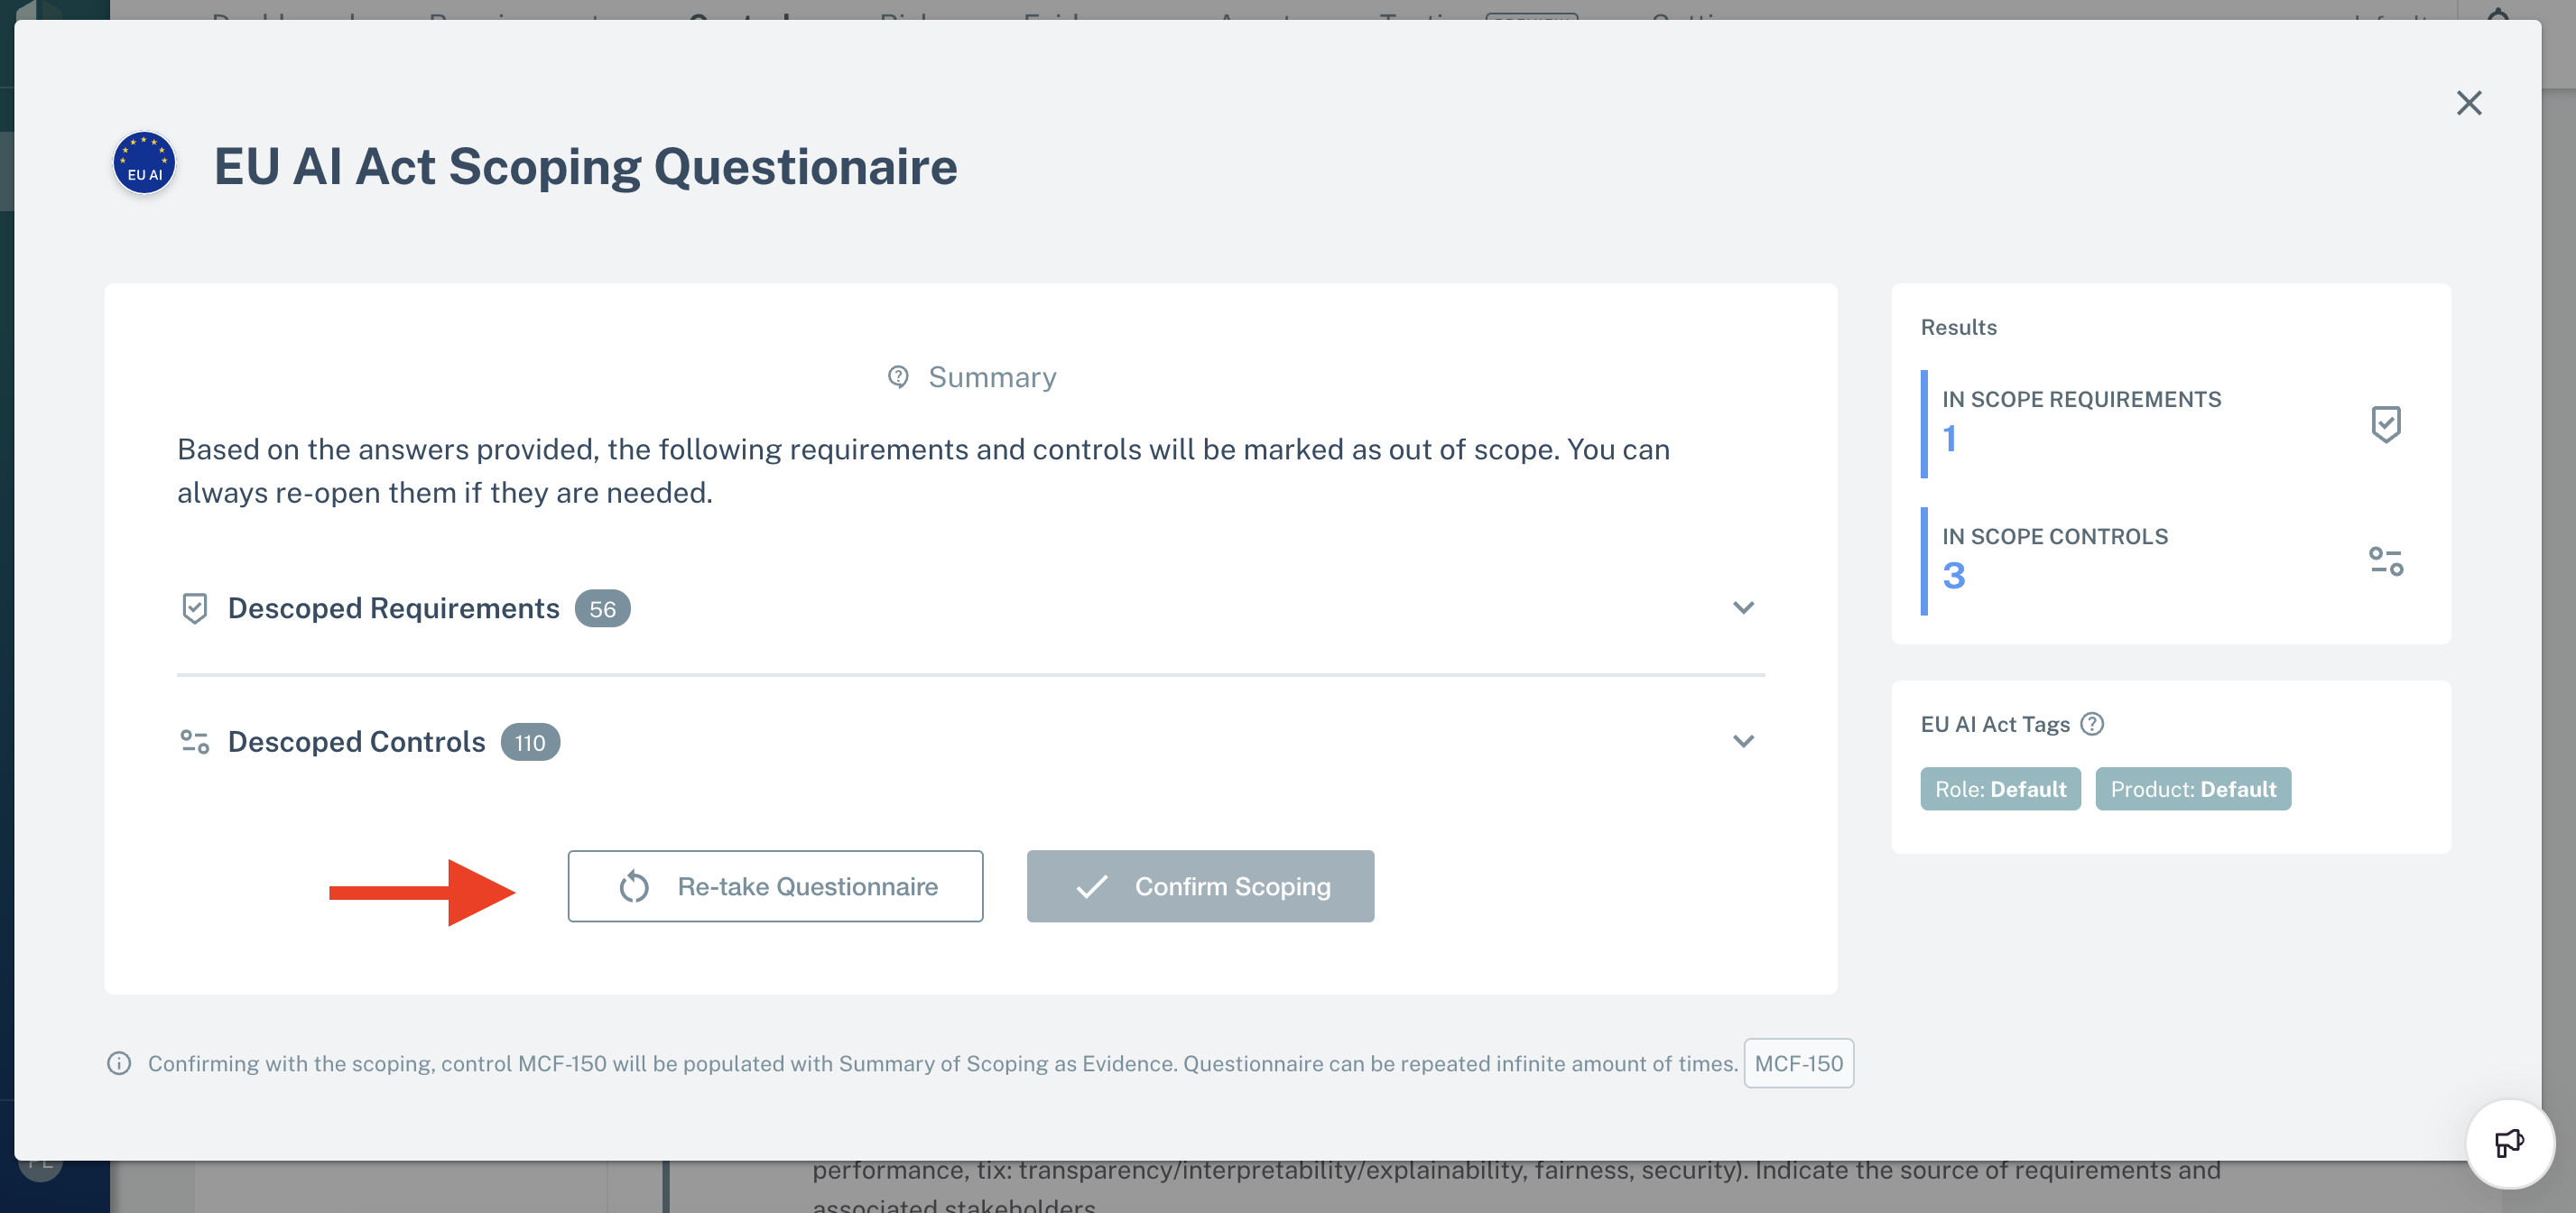Click the 56 descoped requirements badge
2576x1213 pixels.
[602, 609]
